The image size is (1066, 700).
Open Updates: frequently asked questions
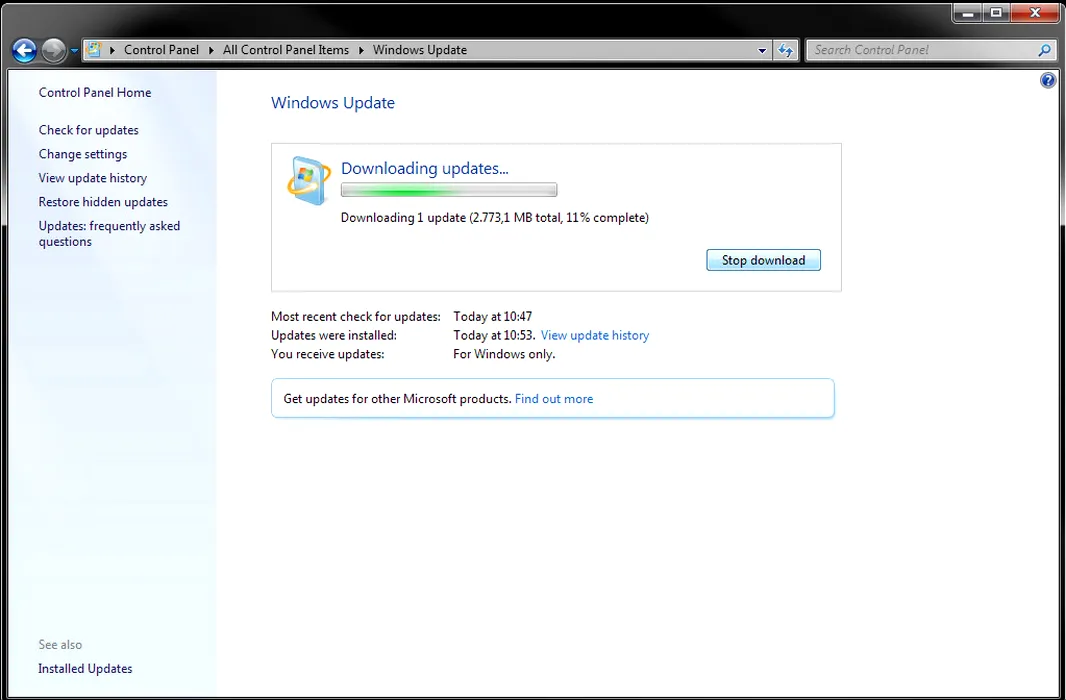click(x=109, y=234)
